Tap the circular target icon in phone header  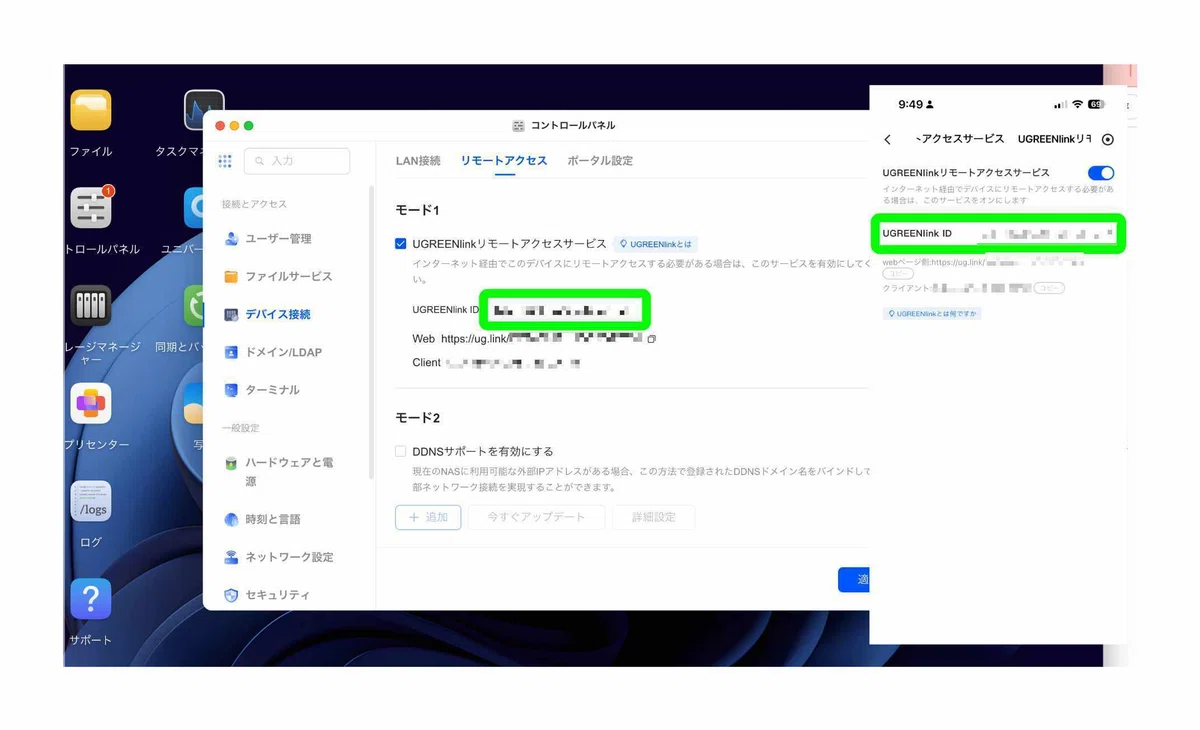pos(1107,139)
